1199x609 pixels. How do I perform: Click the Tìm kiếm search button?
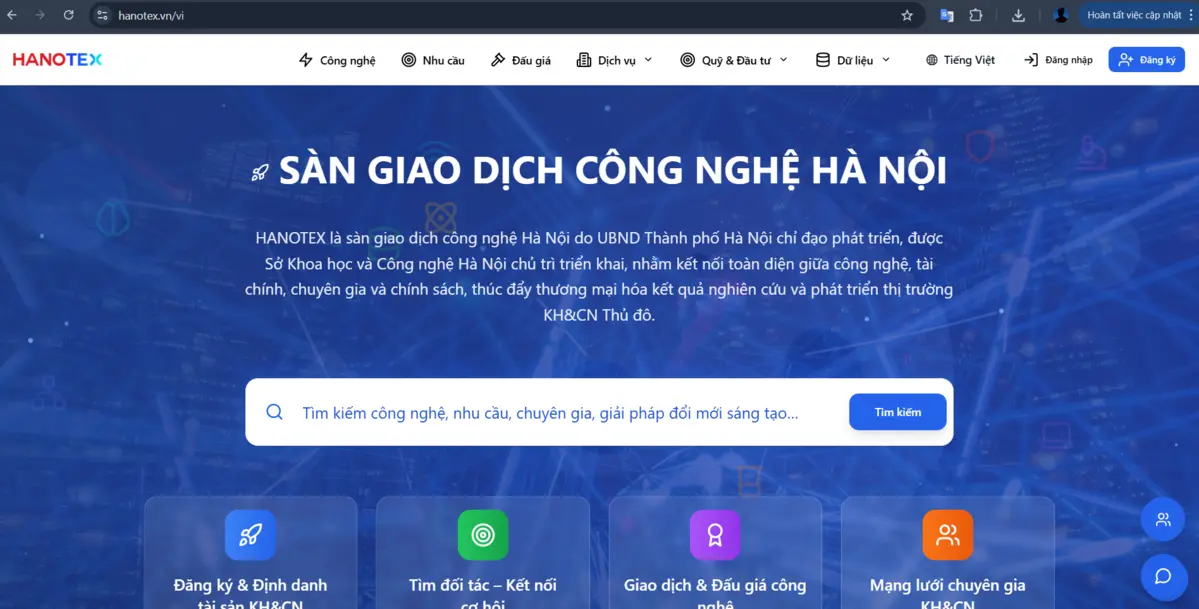click(898, 412)
